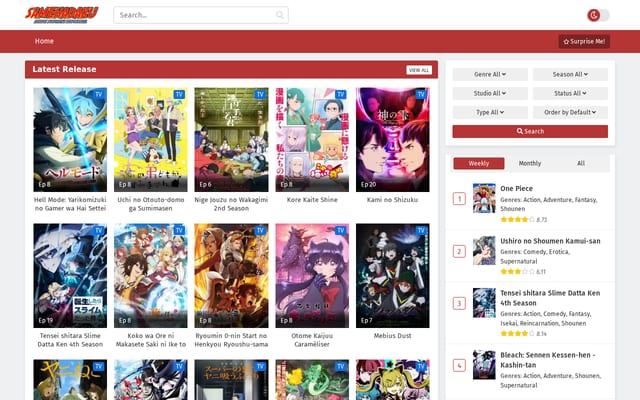The height and width of the screenshot is (400, 640).
Task: Open Uchi no Otouto-domo ga Sumimasen poster
Action: (x=151, y=140)
